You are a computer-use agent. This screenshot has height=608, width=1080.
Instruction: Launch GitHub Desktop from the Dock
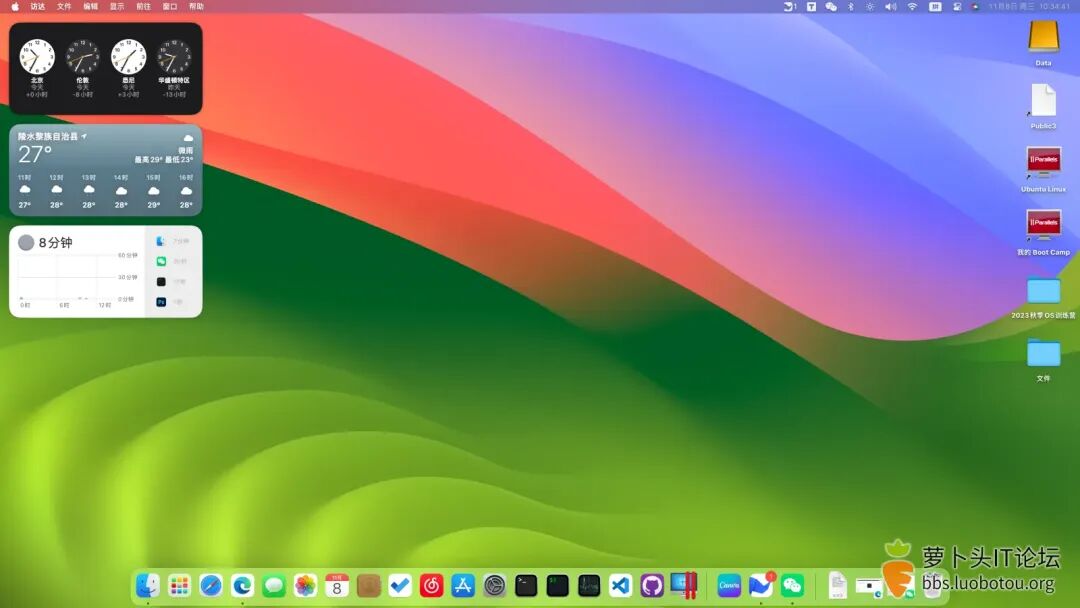[x=652, y=585]
